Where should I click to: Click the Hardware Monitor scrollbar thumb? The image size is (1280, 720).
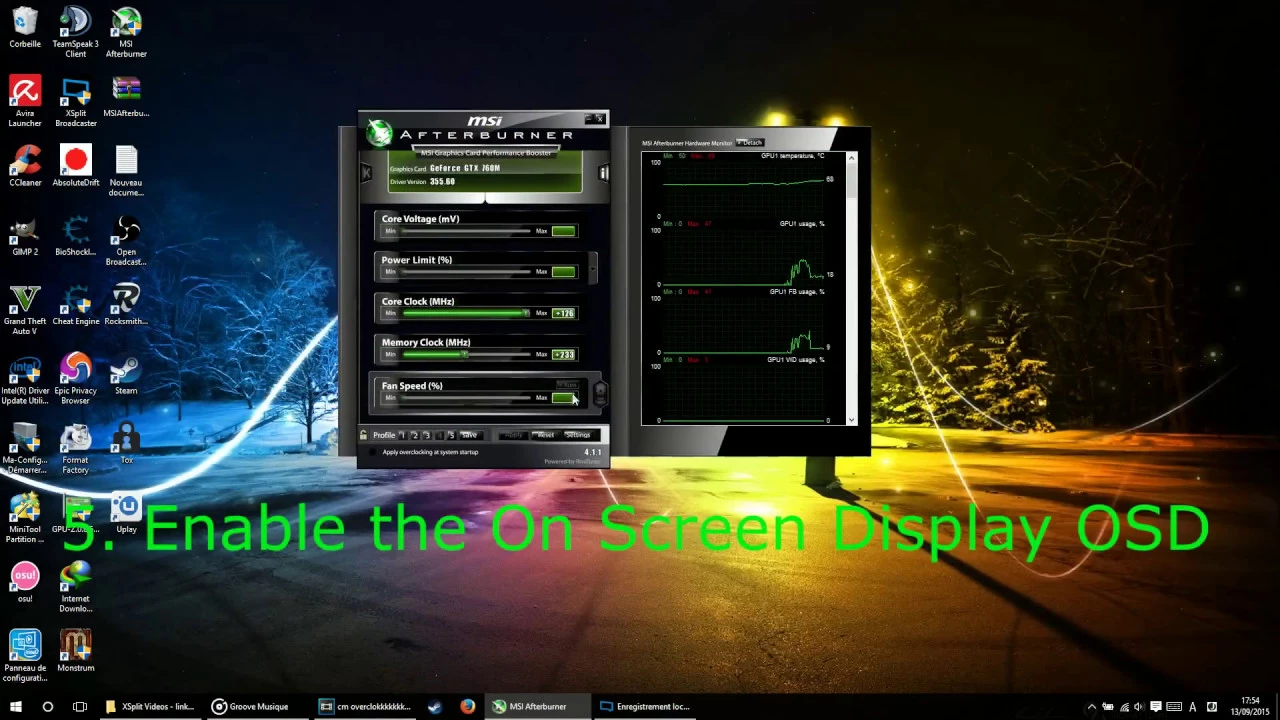click(x=852, y=180)
